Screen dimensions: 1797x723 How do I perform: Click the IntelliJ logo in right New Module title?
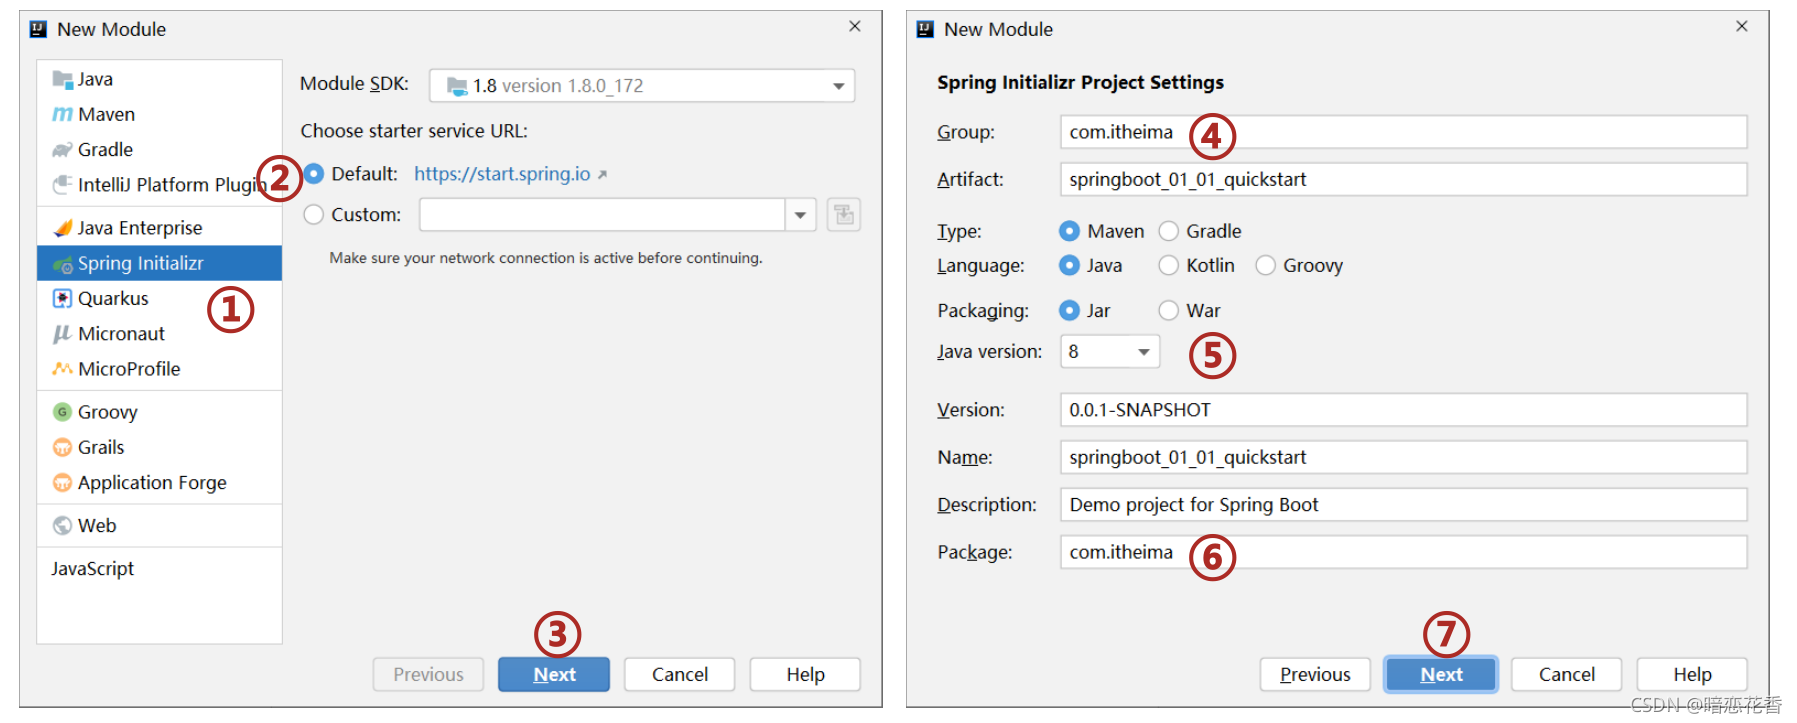(925, 29)
